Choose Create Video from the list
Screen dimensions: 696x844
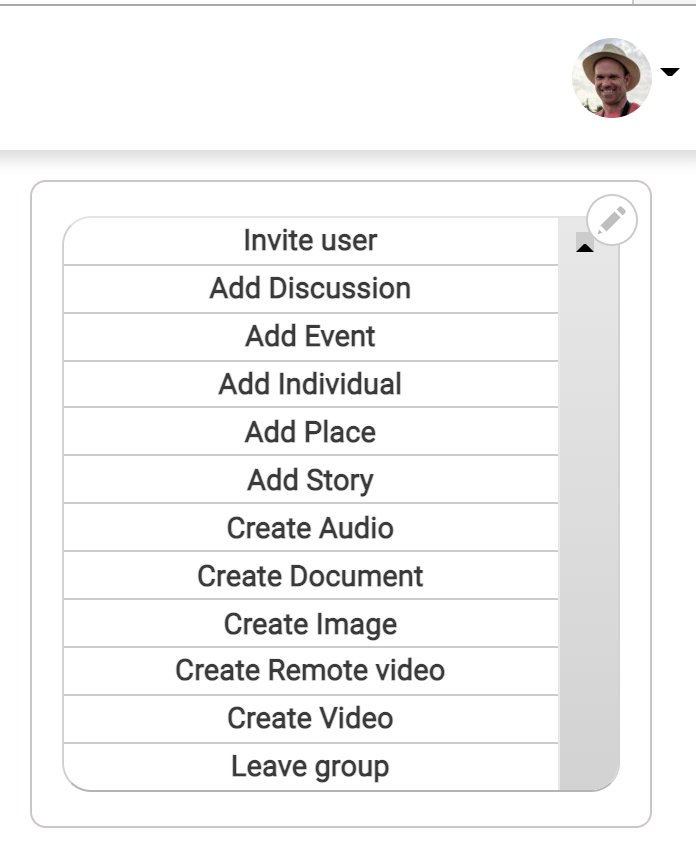pyautogui.click(x=311, y=719)
